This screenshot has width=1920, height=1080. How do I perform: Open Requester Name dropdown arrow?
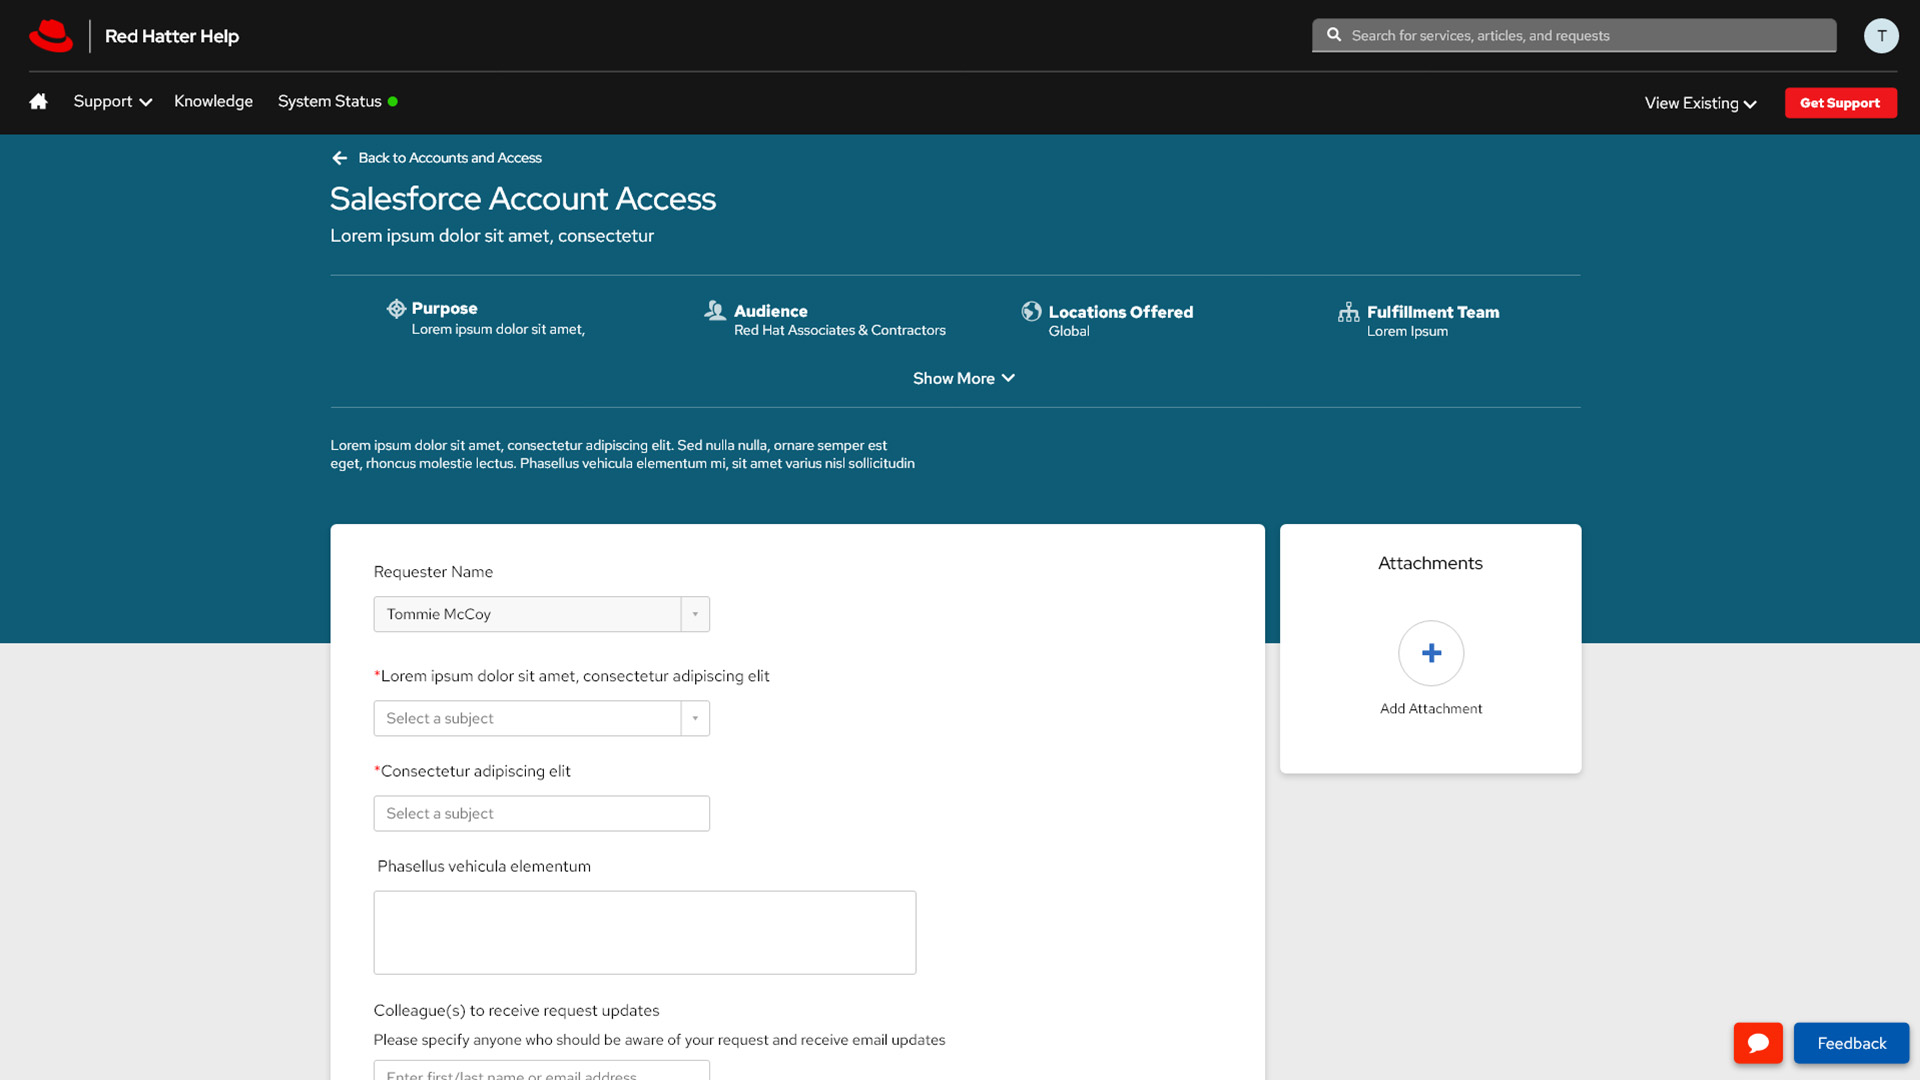coord(695,614)
